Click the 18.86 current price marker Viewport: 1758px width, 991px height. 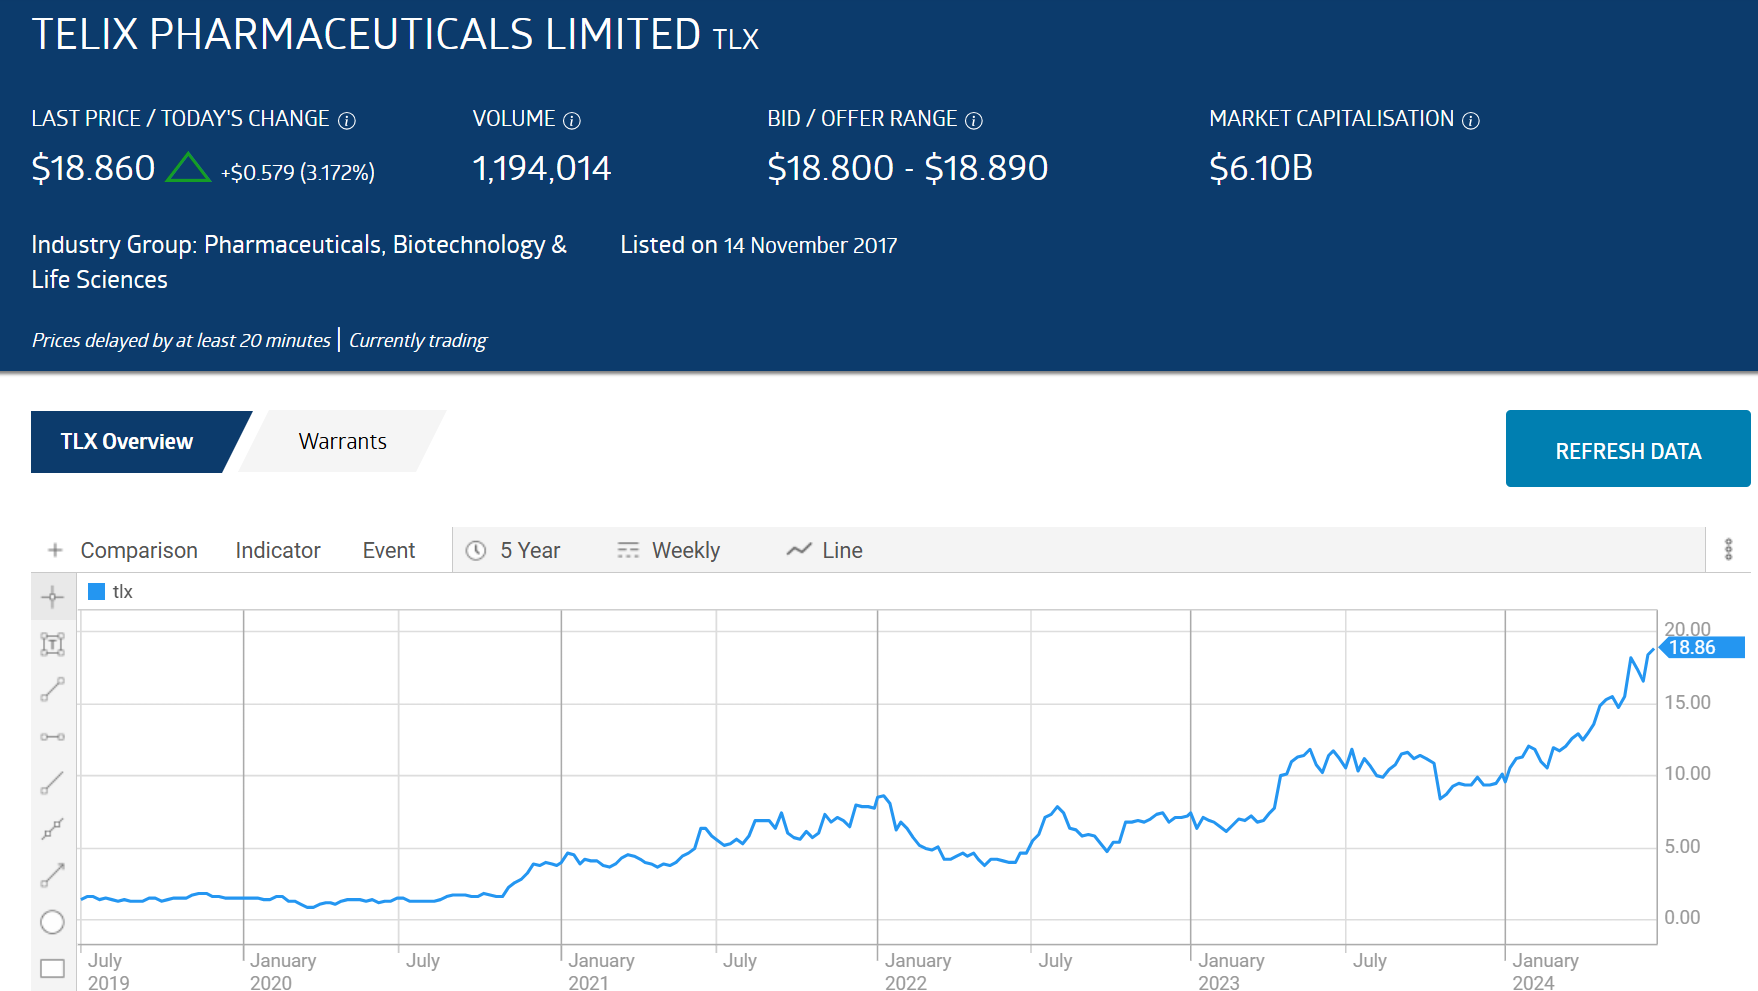click(x=1702, y=647)
